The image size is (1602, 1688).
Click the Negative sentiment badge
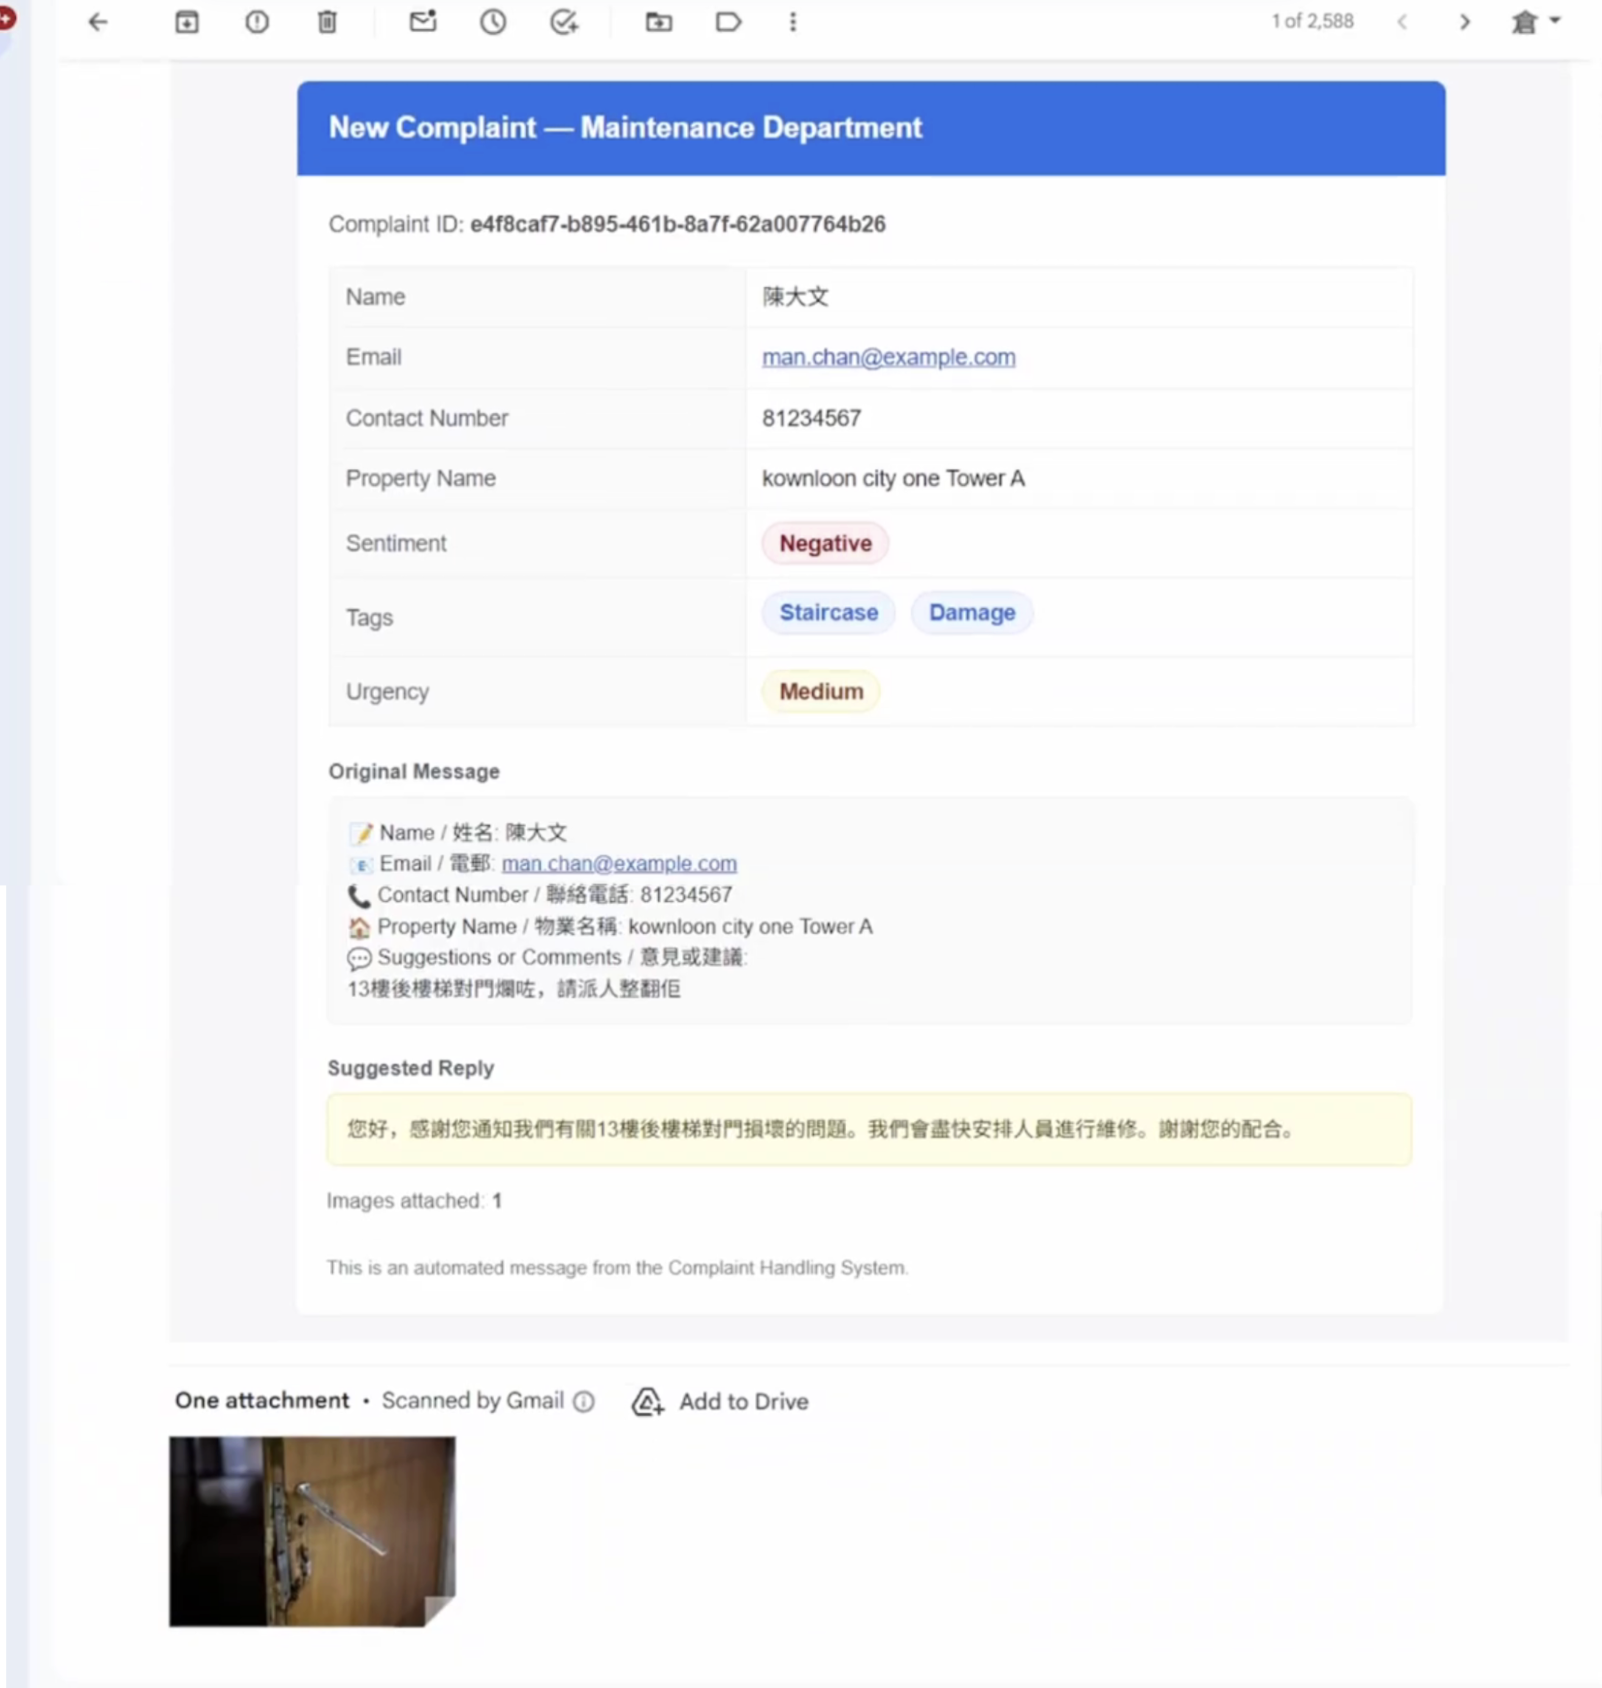pos(825,543)
